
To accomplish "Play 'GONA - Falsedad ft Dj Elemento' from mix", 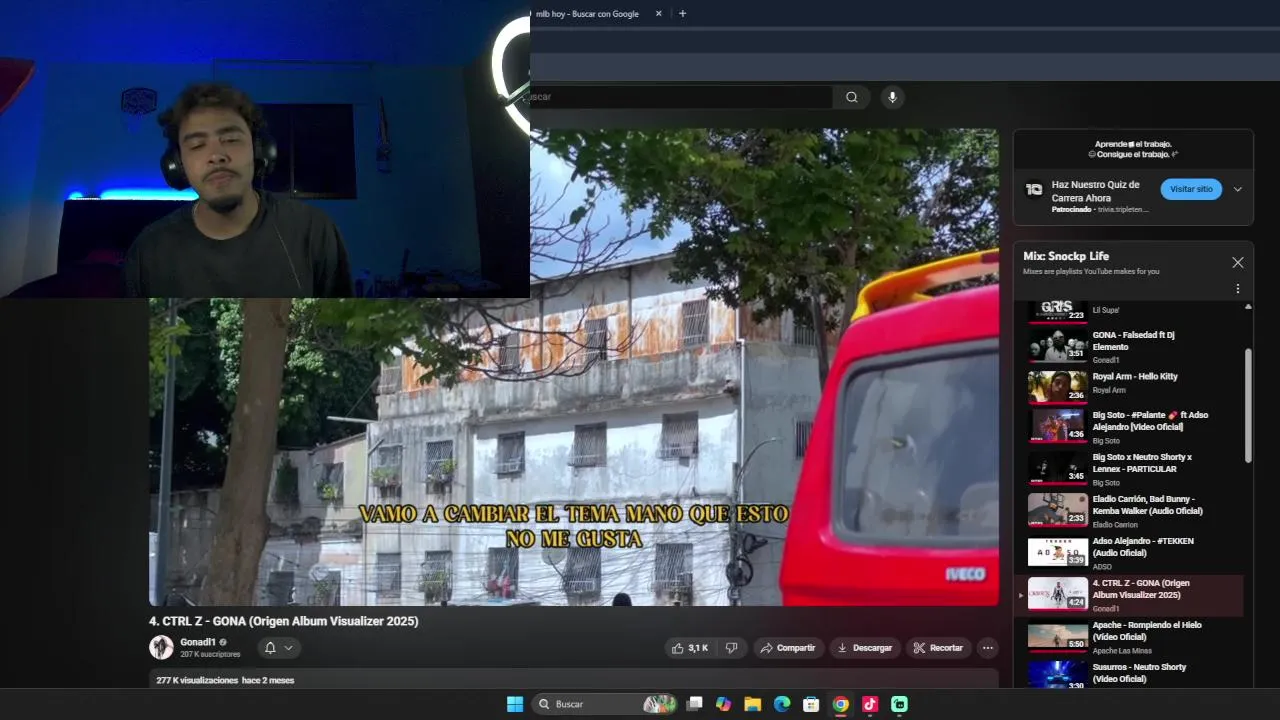I will coord(1130,346).
